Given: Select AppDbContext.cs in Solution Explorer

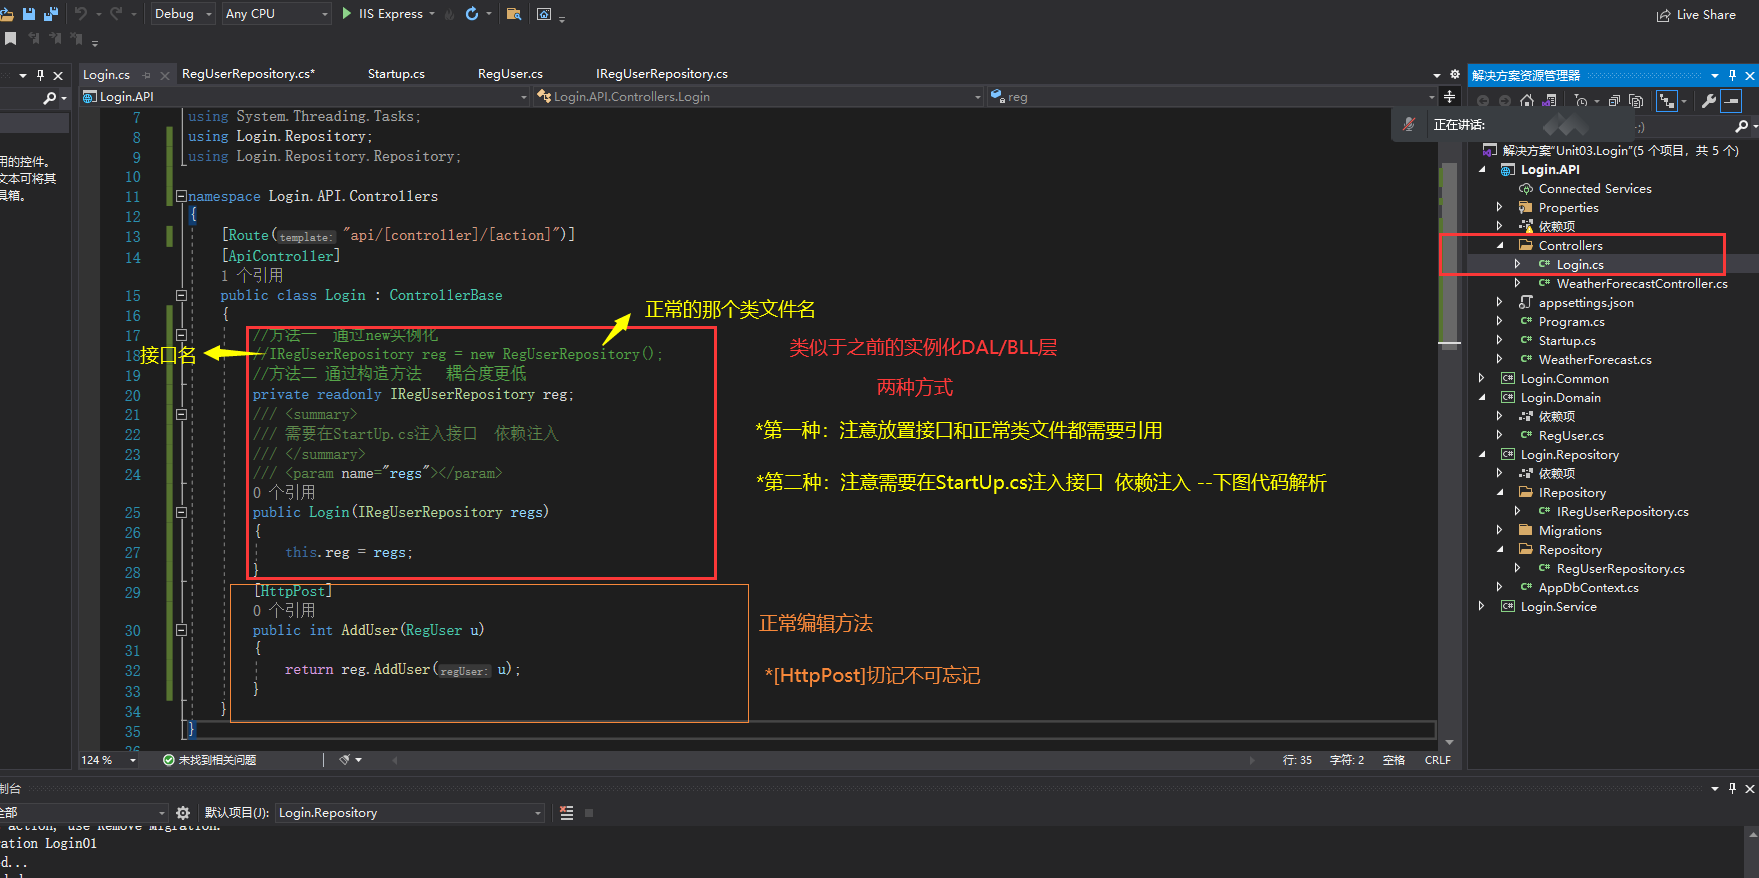Looking at the screenshot, I should (1588, 588).
